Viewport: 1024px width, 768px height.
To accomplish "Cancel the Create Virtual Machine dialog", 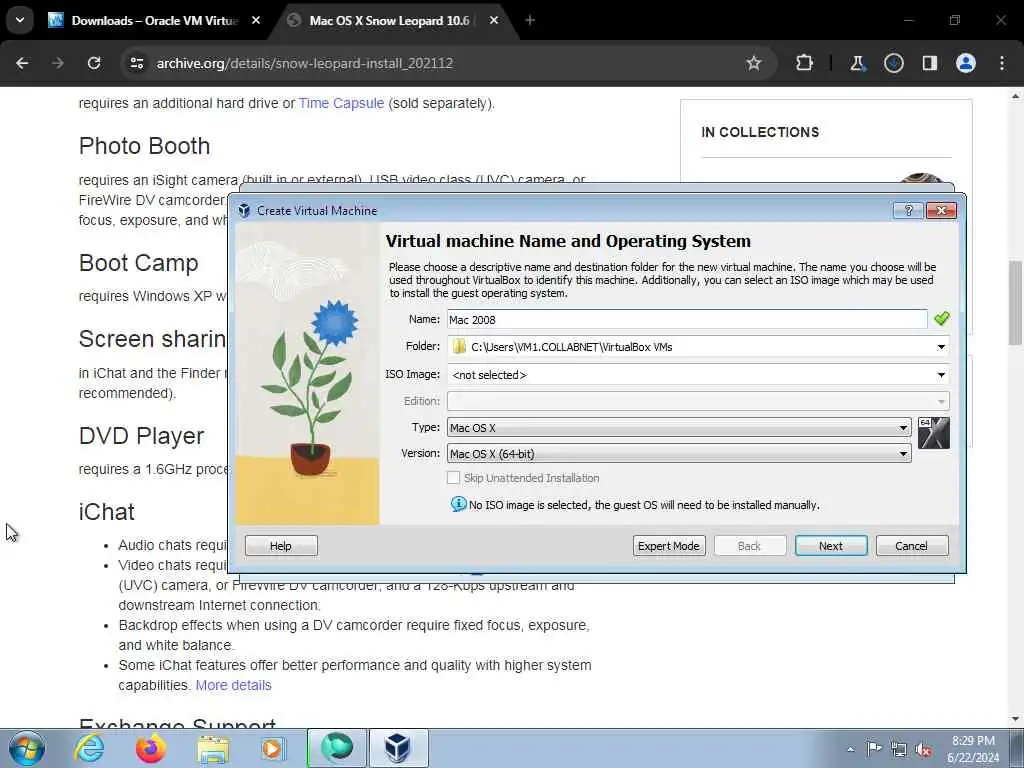I will [912, 545].
